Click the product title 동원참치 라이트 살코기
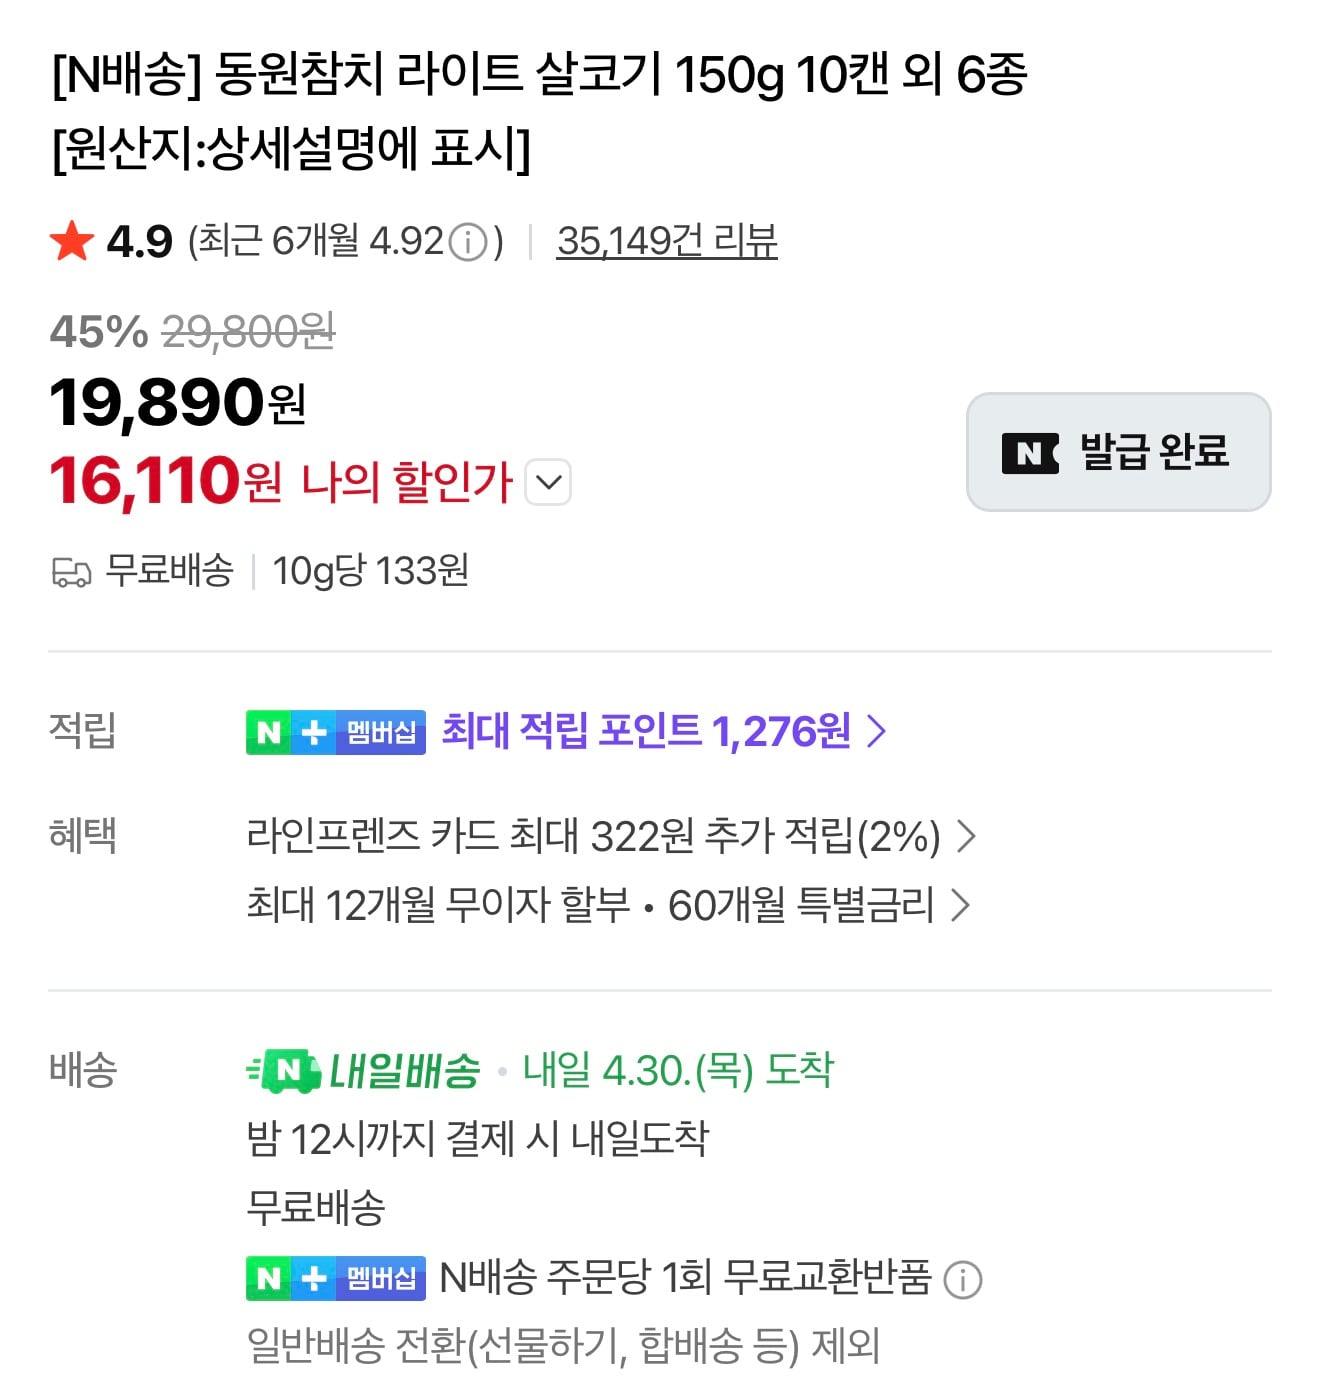 [x=540, y=76]
